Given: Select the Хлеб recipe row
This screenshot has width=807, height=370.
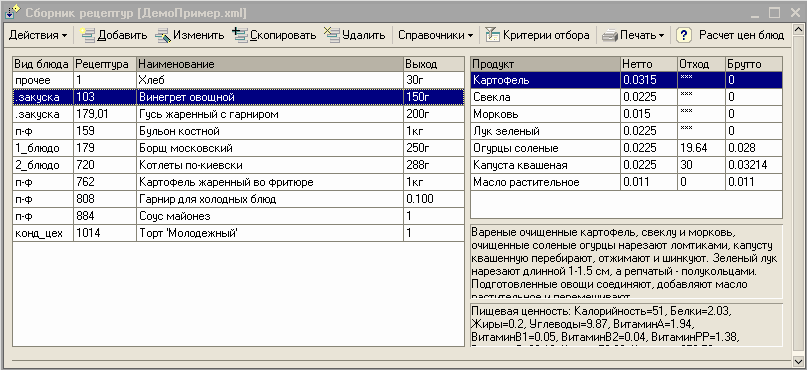Looking at the screenshot, I should coord(238,80).
